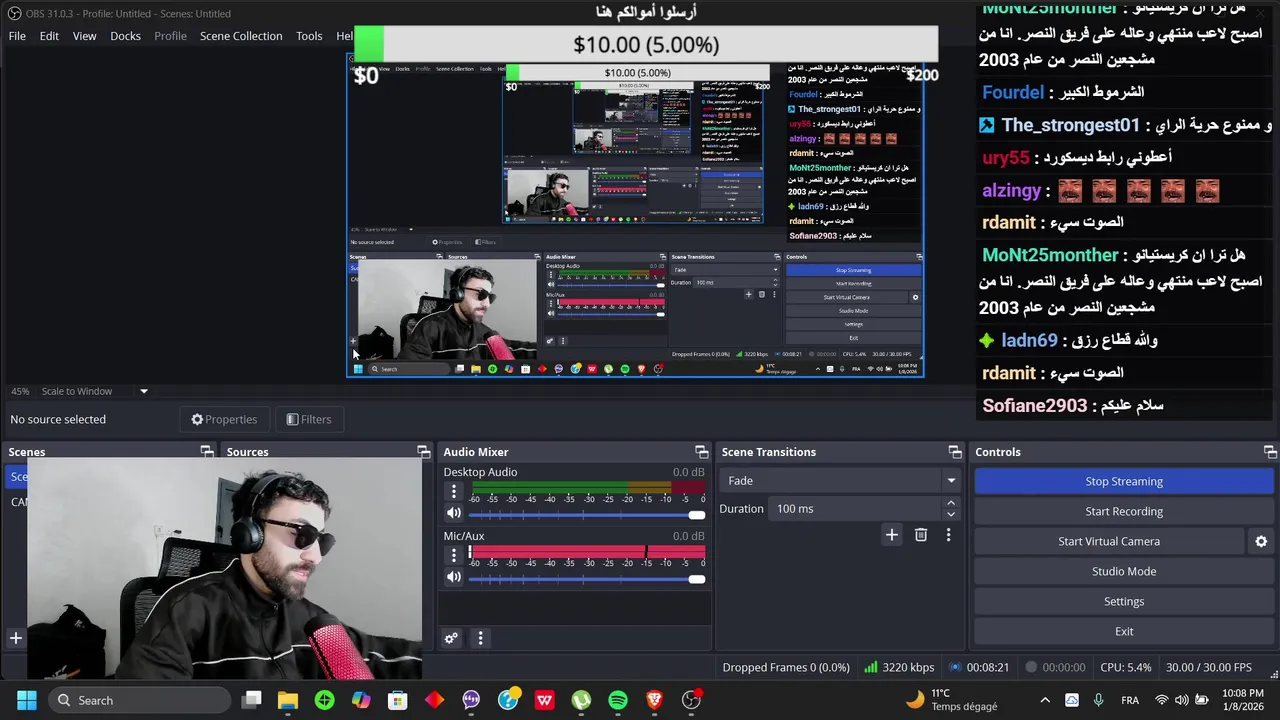Decrease transition duration with down arrow
The image size is (1280, 720).
[951, 515]
